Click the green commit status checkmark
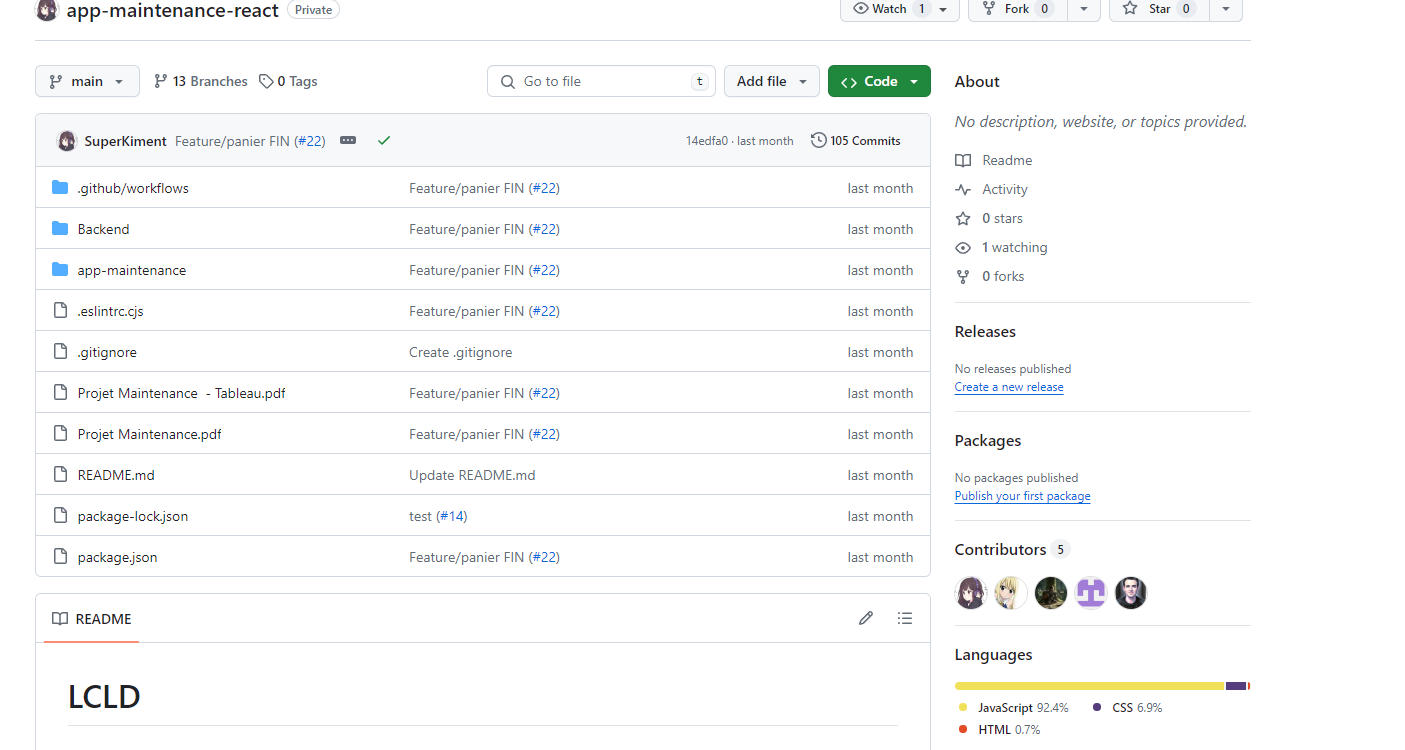1405x750 pixels. pos(384,141)
